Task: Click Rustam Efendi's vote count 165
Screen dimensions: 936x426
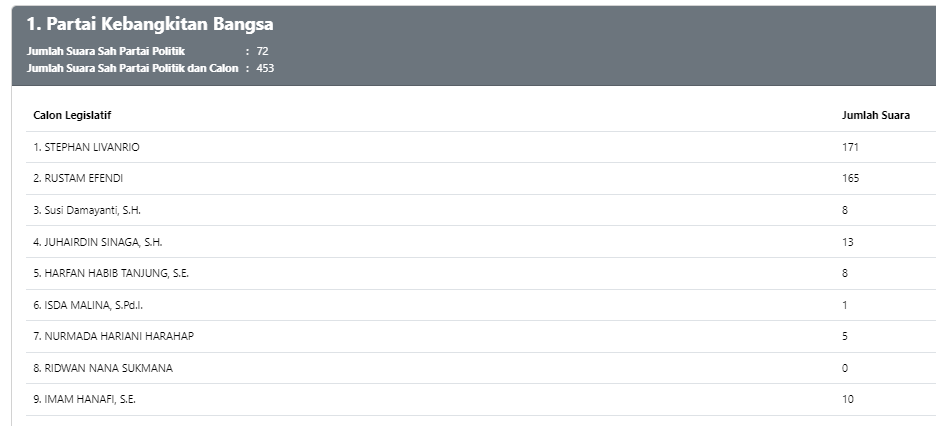Action: coord(850,178)
